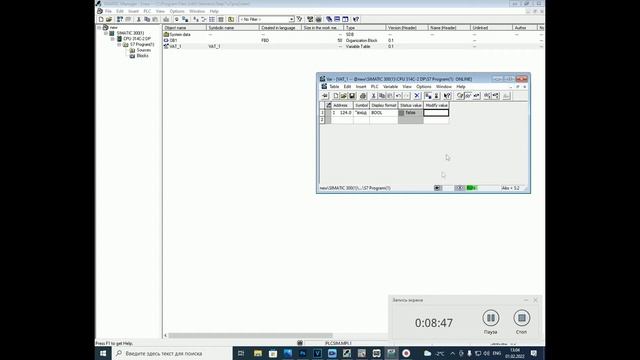Select Sources folder in project tree
The height and width of the screenshot is (360, 640).
click(143, 50)
